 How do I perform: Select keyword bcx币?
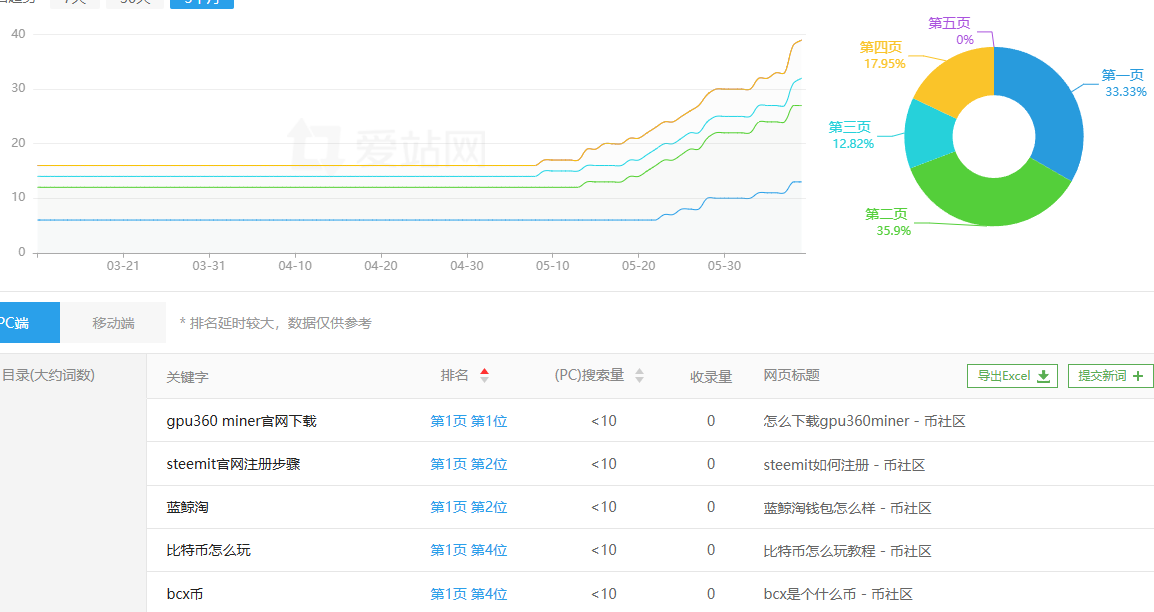coord(185,594)
